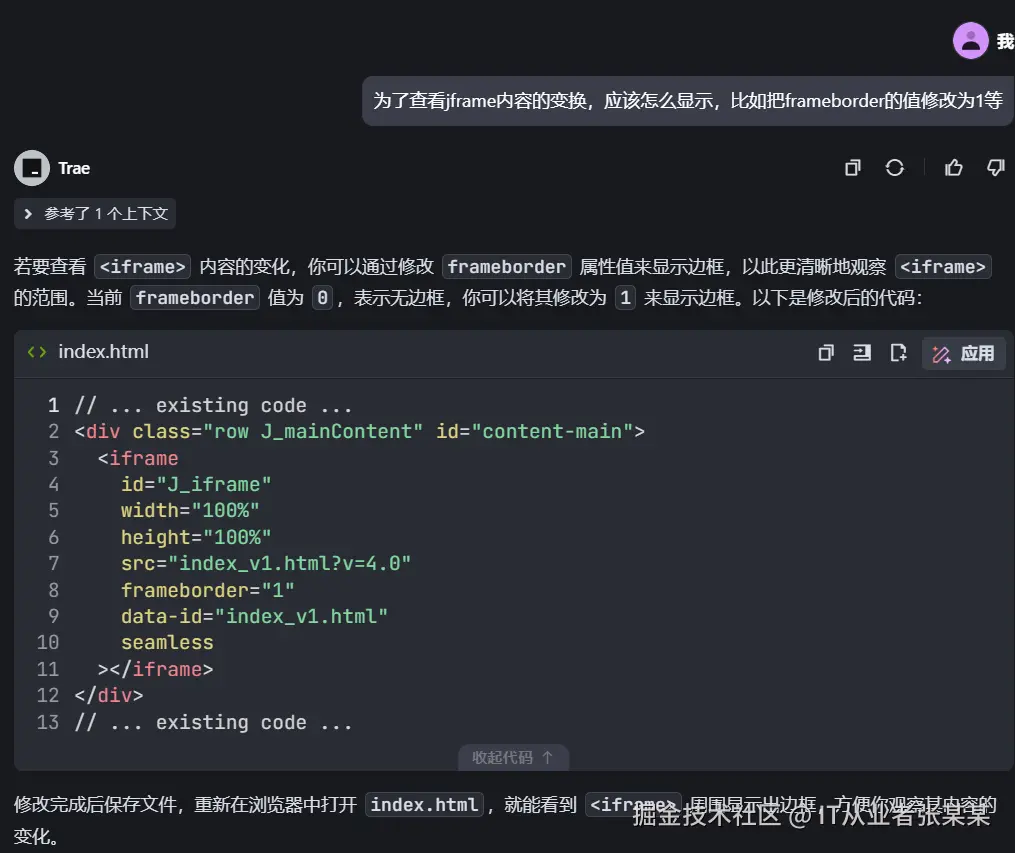The width and height of the screenshot is (1015, 853).
Task: Click code line frameborder="1"
Action: click(208, 590)
